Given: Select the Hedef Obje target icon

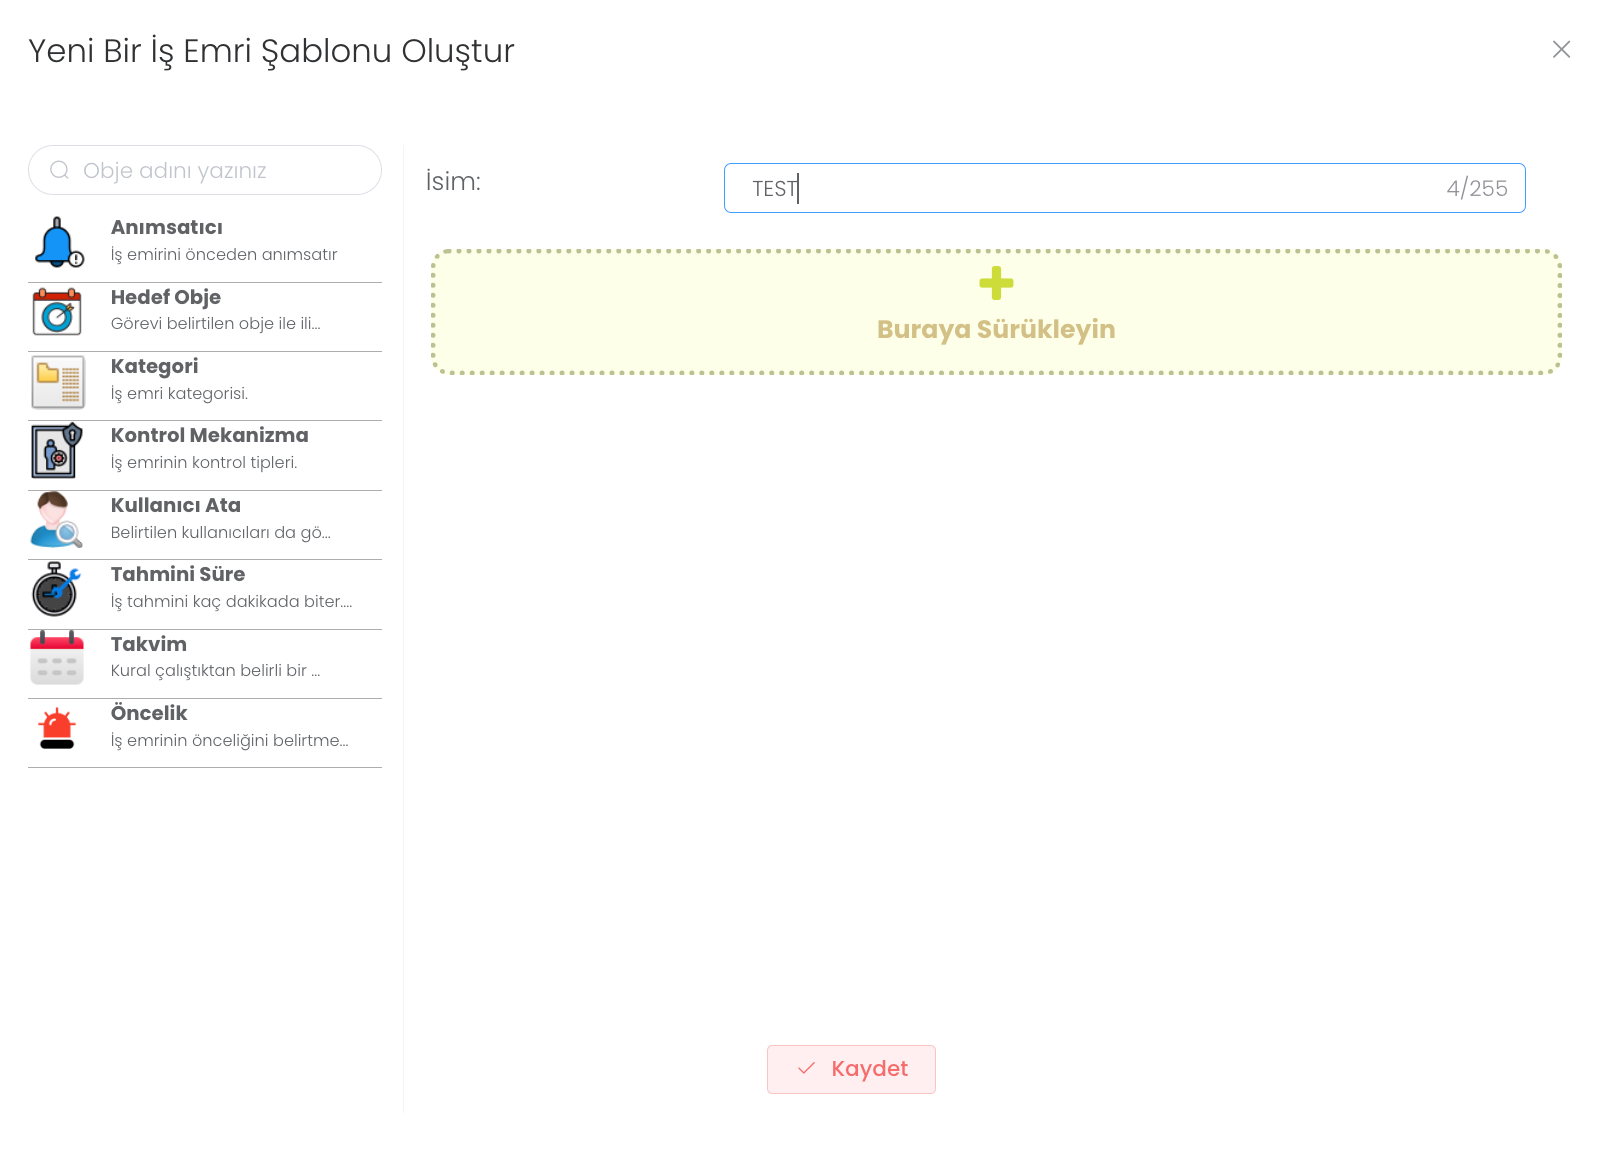Looking at the screenshot, I should [57, 313].
